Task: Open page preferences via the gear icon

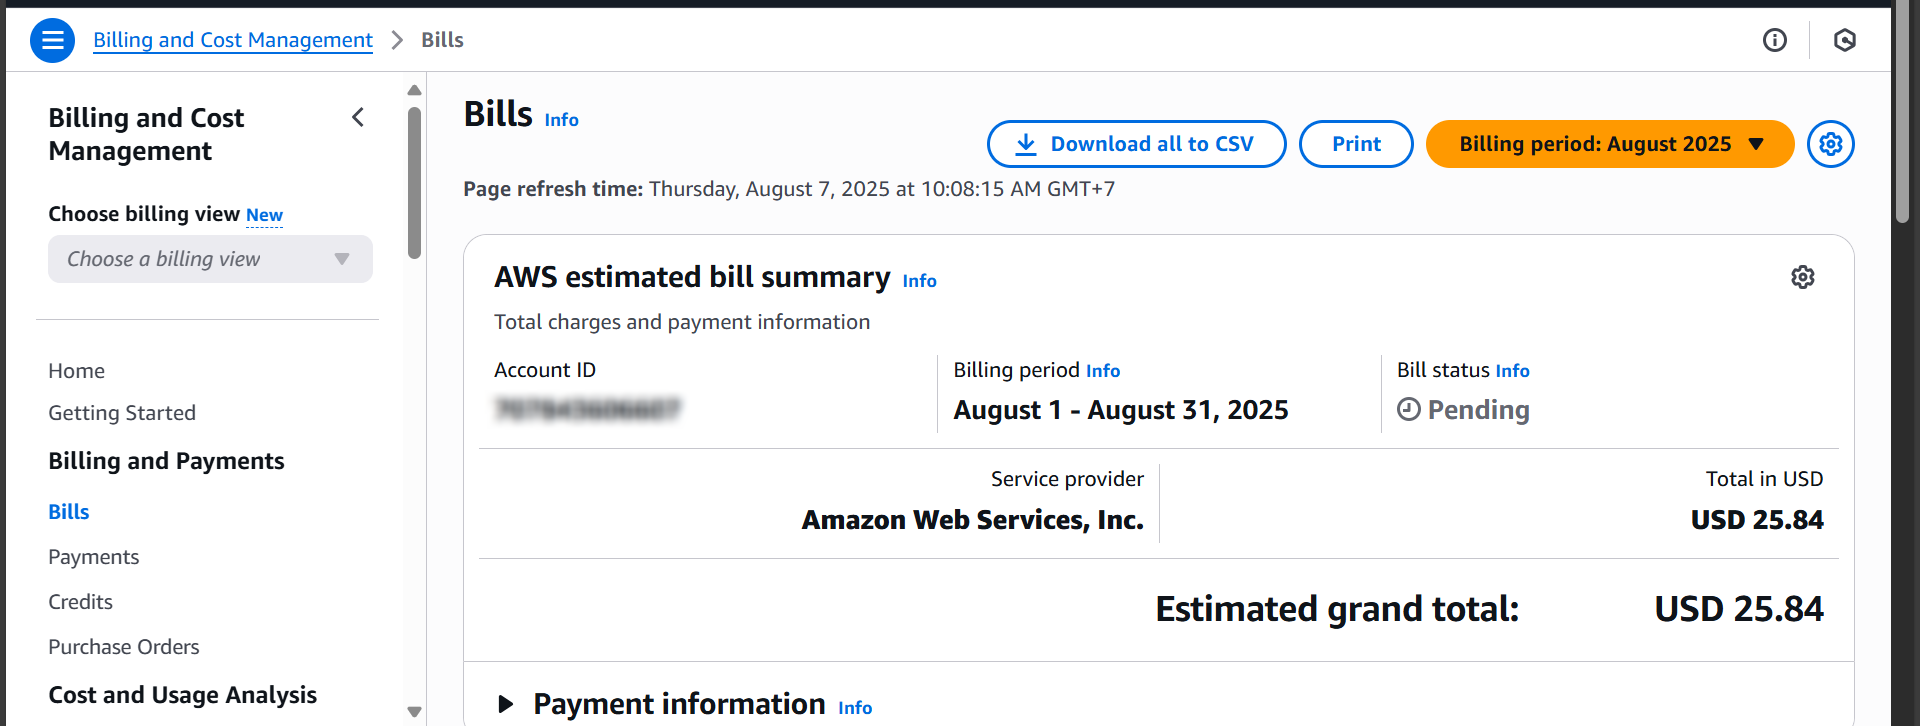Action: 1831,144
